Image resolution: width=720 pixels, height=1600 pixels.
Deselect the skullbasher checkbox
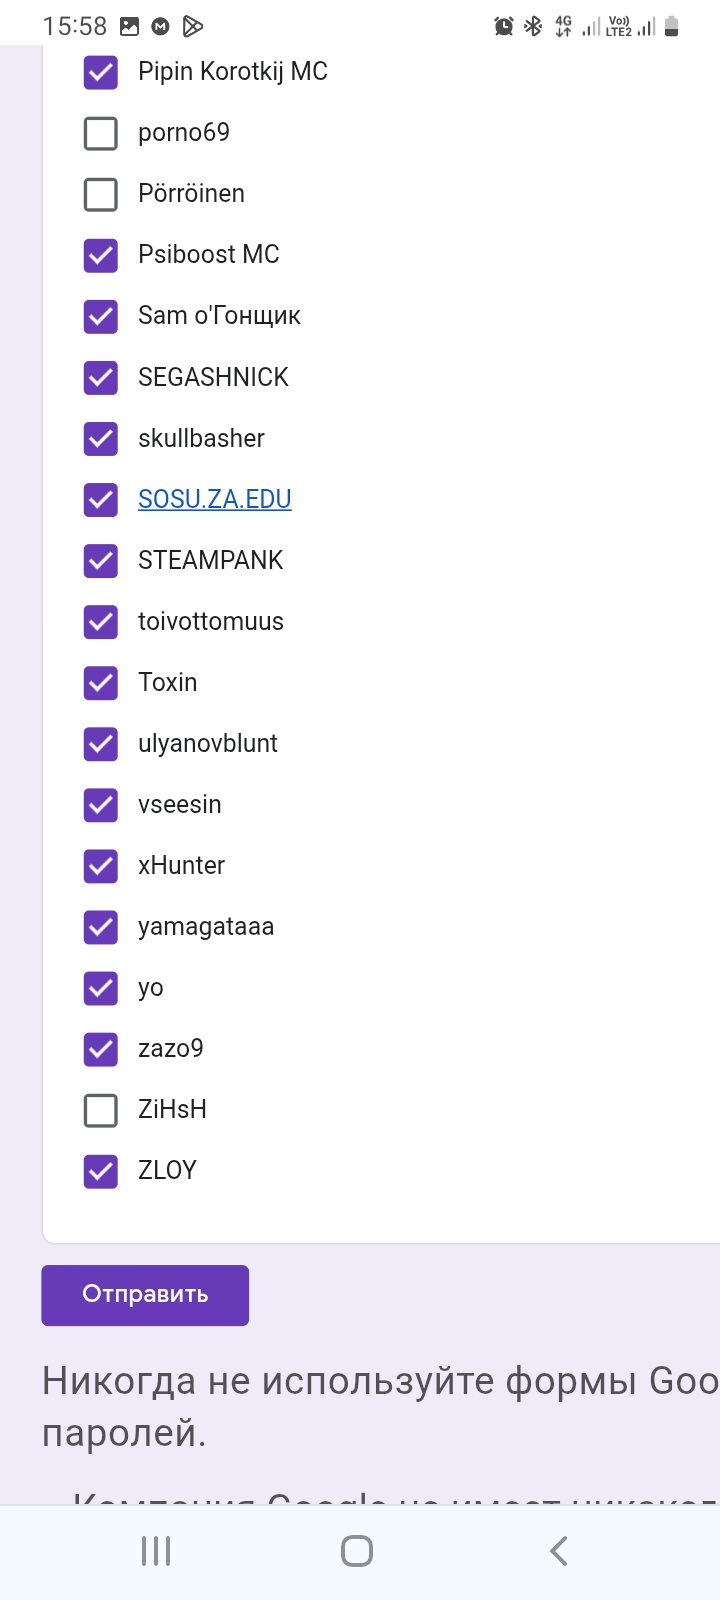101,439
